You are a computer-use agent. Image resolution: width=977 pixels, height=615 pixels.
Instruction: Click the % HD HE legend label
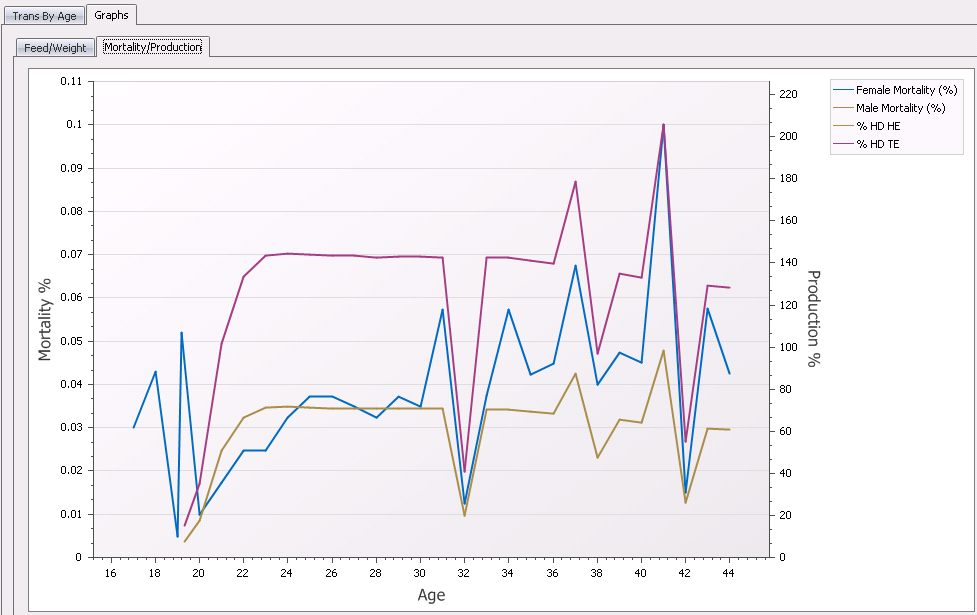[x=878, y=126]
